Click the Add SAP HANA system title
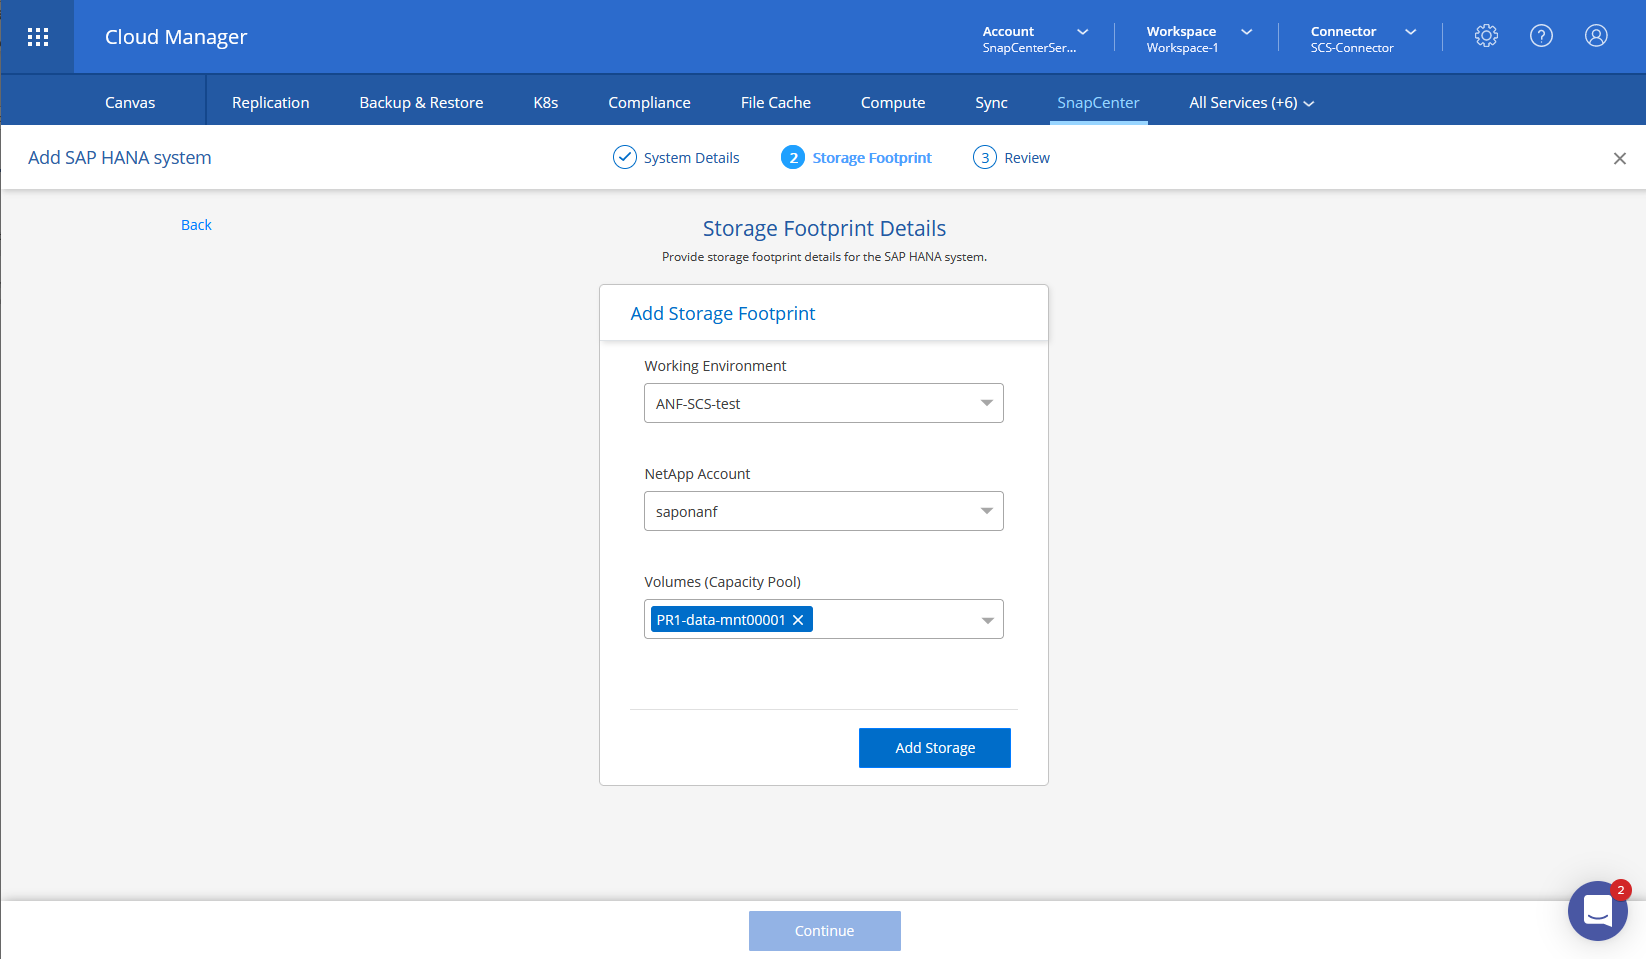This screenshot has width=1646, height=959. pyautogui.click(x=120, y=158)
